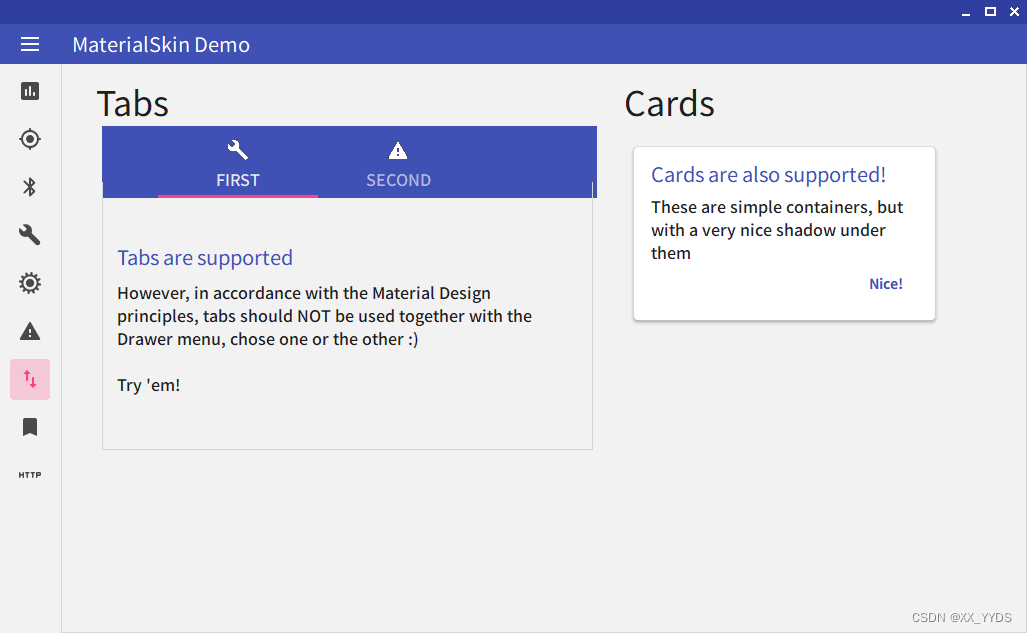
Task: Open the gear settings sidebar page
Action: click(29, 283)
